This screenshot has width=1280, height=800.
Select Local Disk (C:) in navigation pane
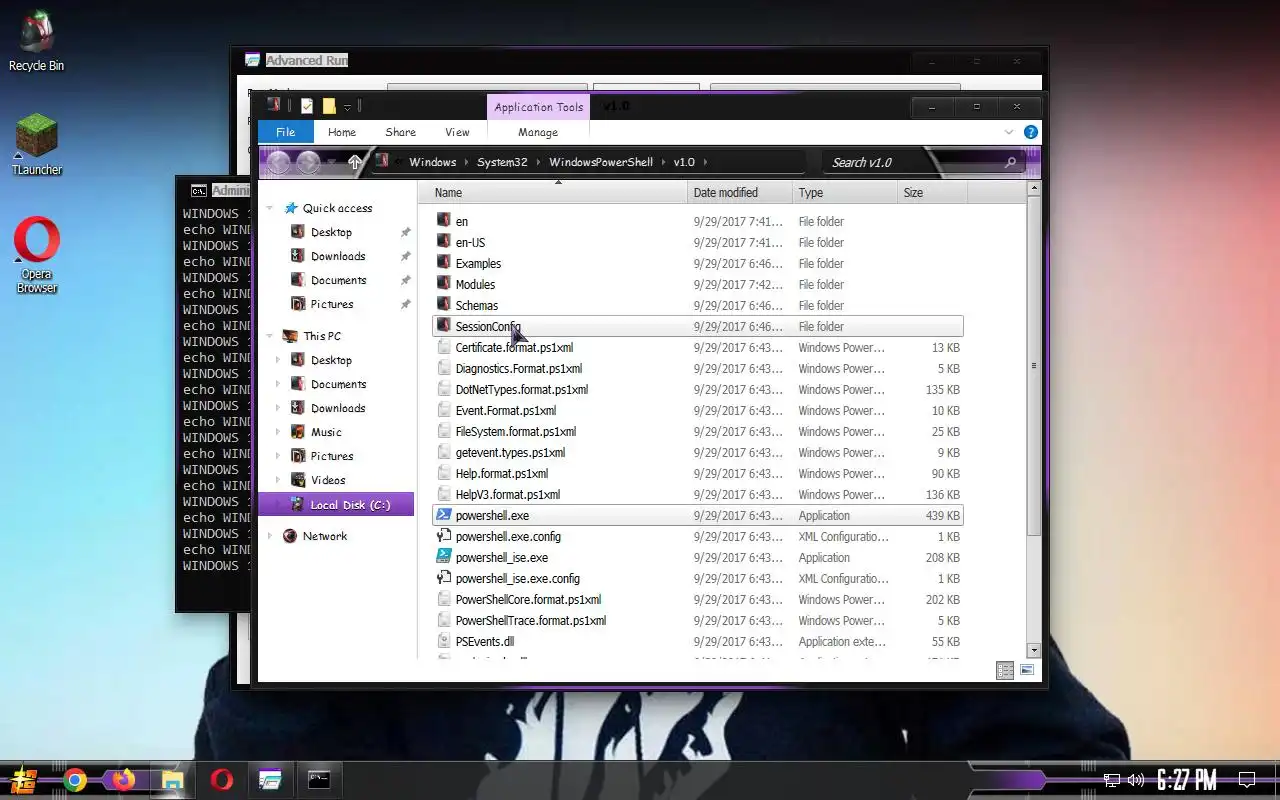(337, 505)
